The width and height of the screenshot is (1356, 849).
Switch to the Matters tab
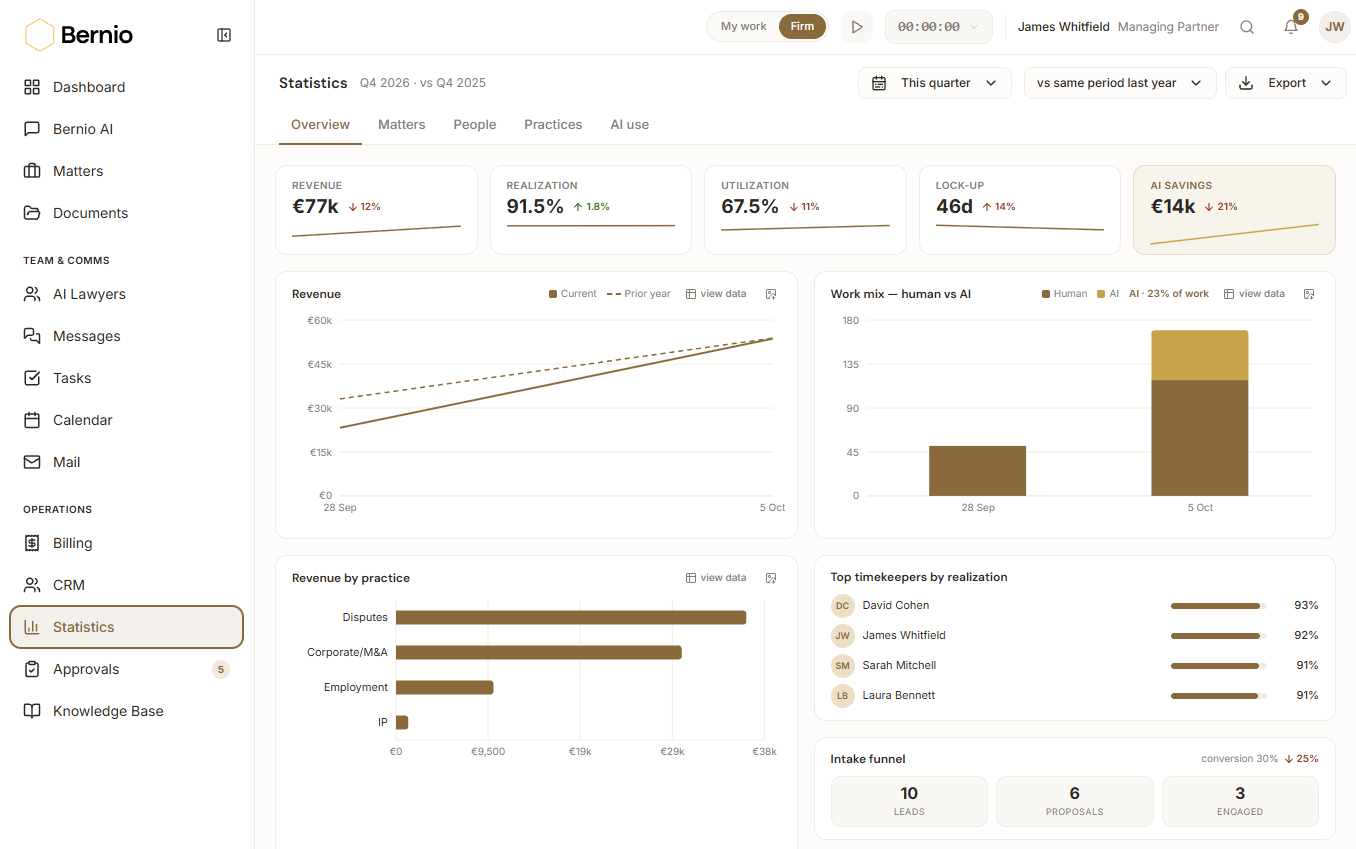point(401,125)
